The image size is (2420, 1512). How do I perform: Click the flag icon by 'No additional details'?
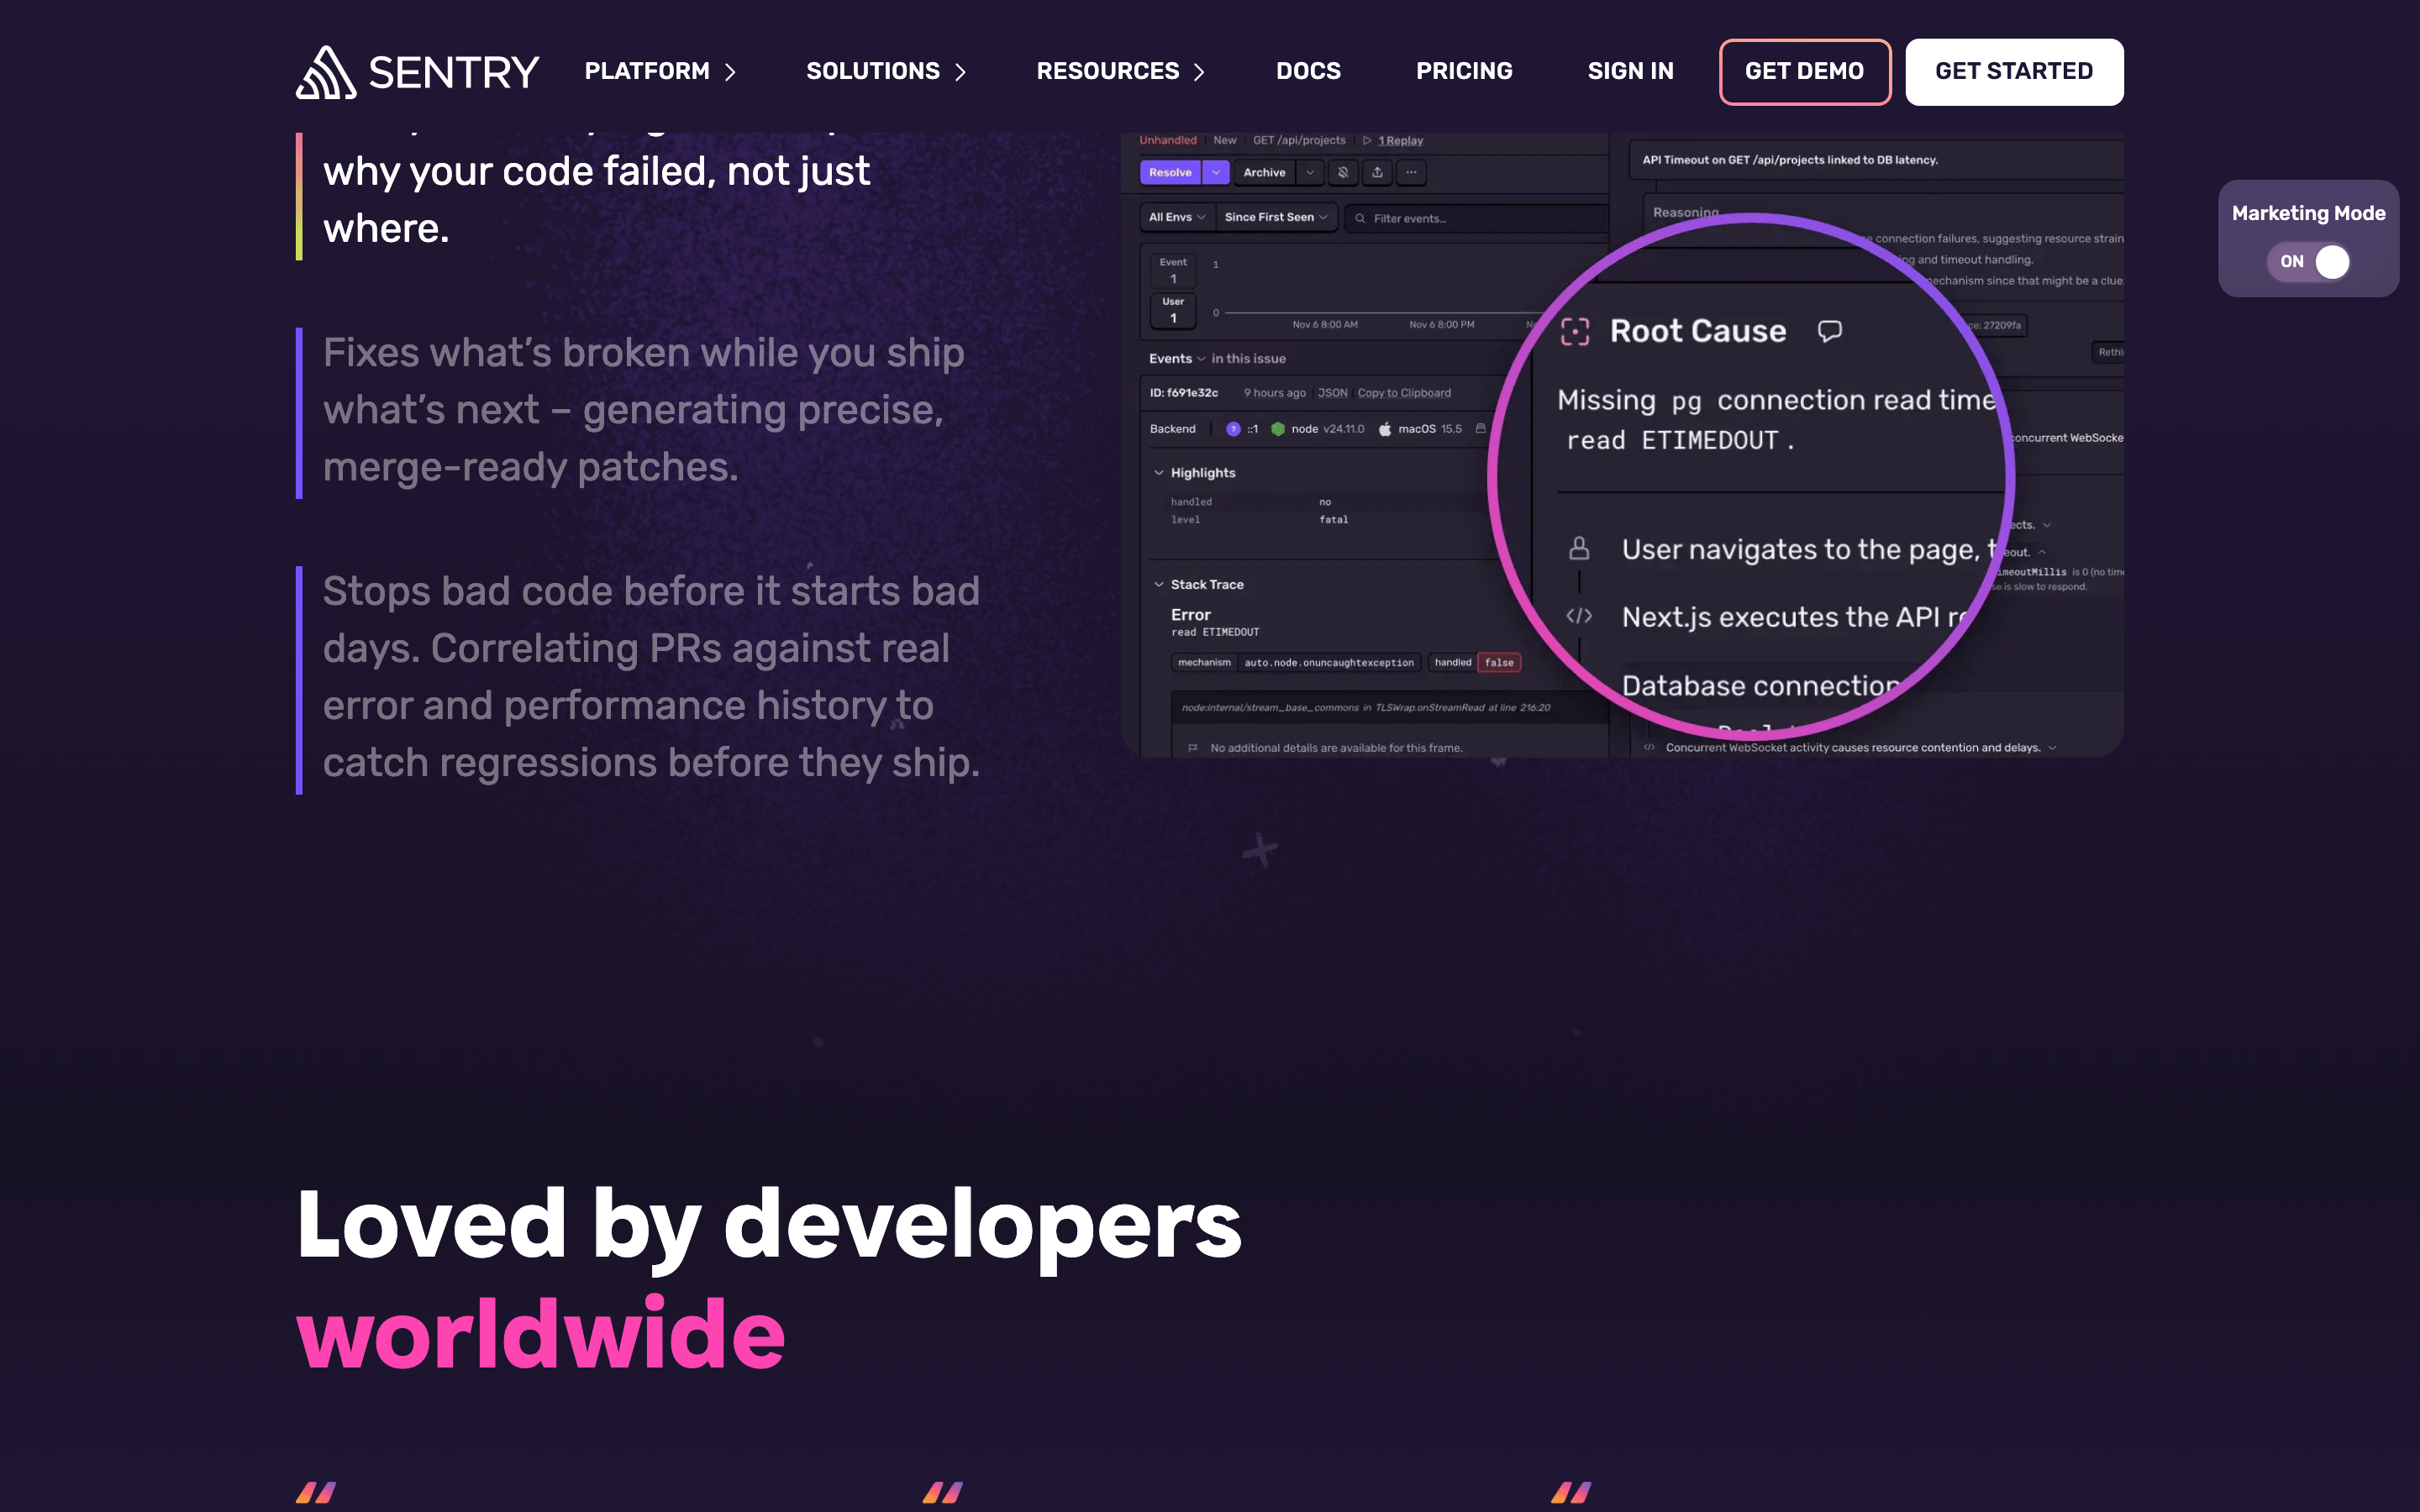[x=1192, y=748]
